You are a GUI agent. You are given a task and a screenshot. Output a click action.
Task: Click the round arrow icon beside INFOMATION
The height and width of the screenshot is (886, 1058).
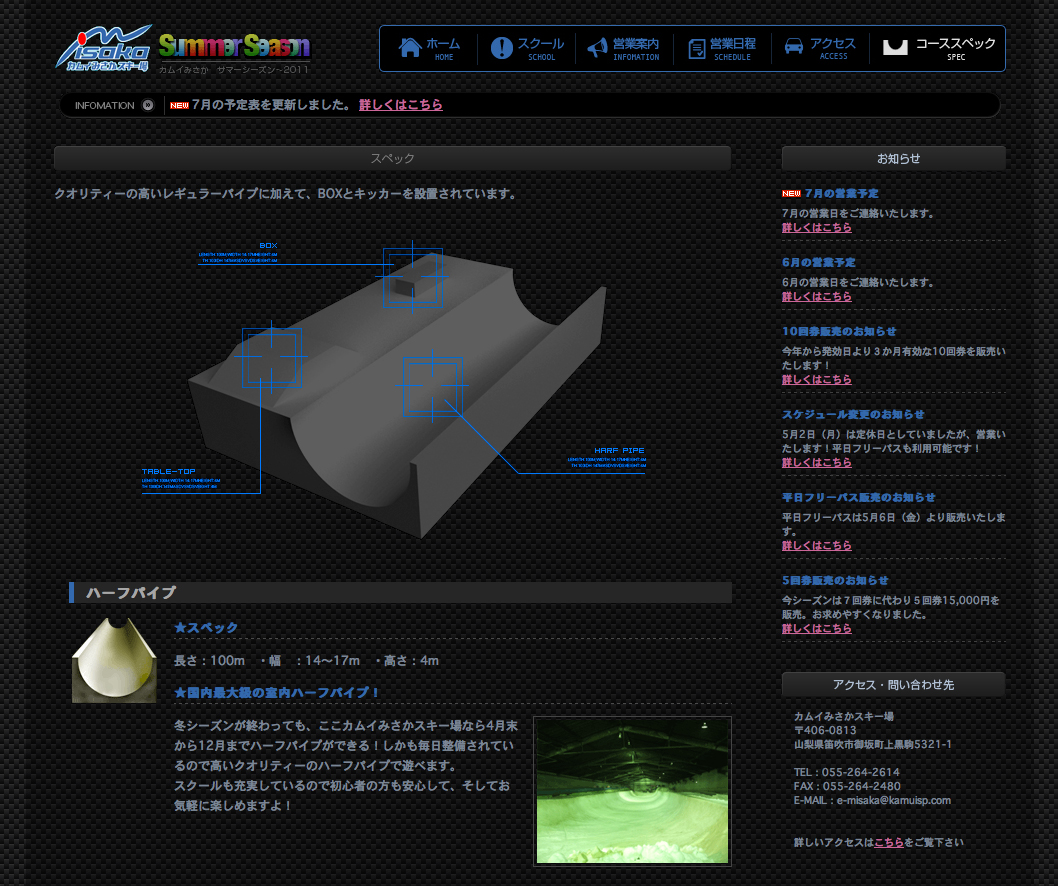148,105
